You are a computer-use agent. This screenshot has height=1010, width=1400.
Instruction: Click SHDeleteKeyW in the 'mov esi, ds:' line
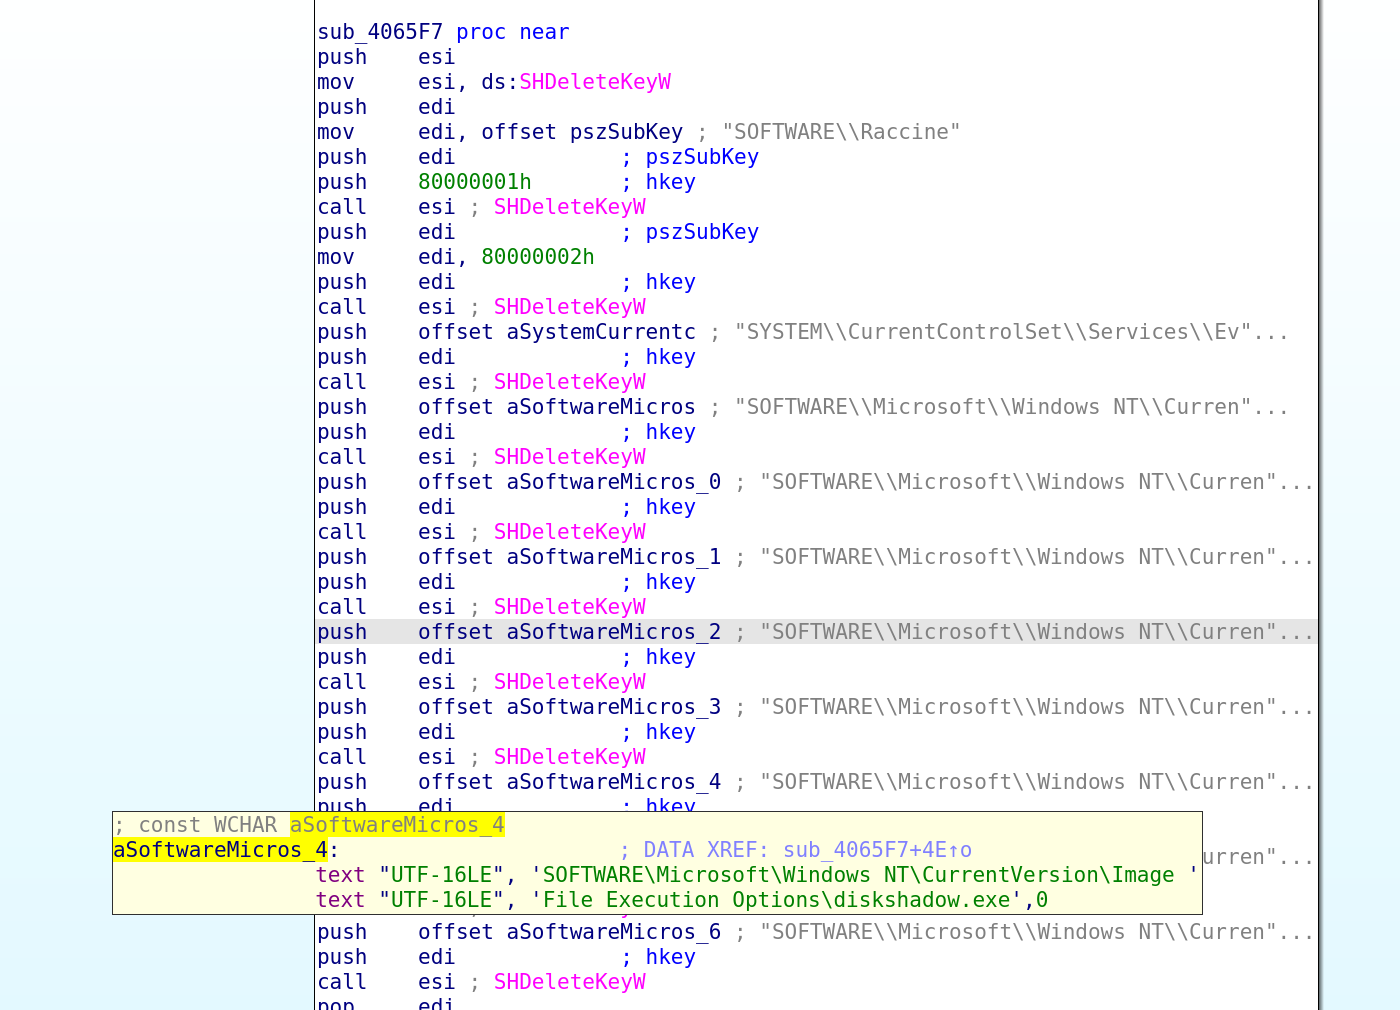(595, 82)
